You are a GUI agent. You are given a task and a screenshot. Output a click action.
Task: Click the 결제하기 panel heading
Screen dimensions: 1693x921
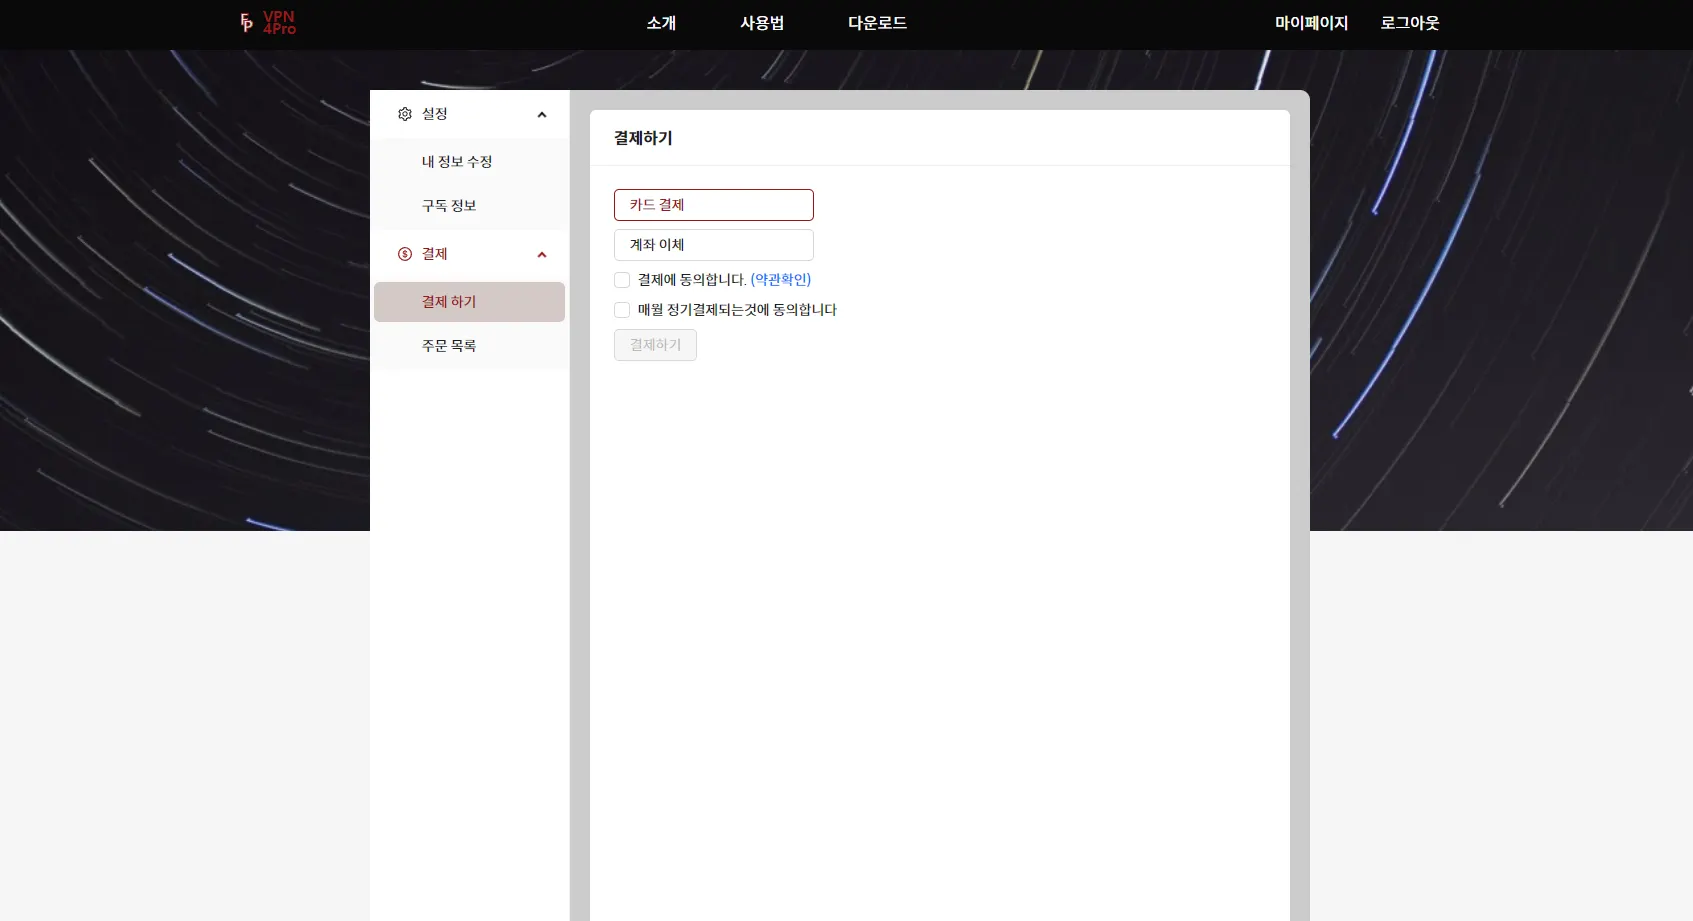(643, 138)
